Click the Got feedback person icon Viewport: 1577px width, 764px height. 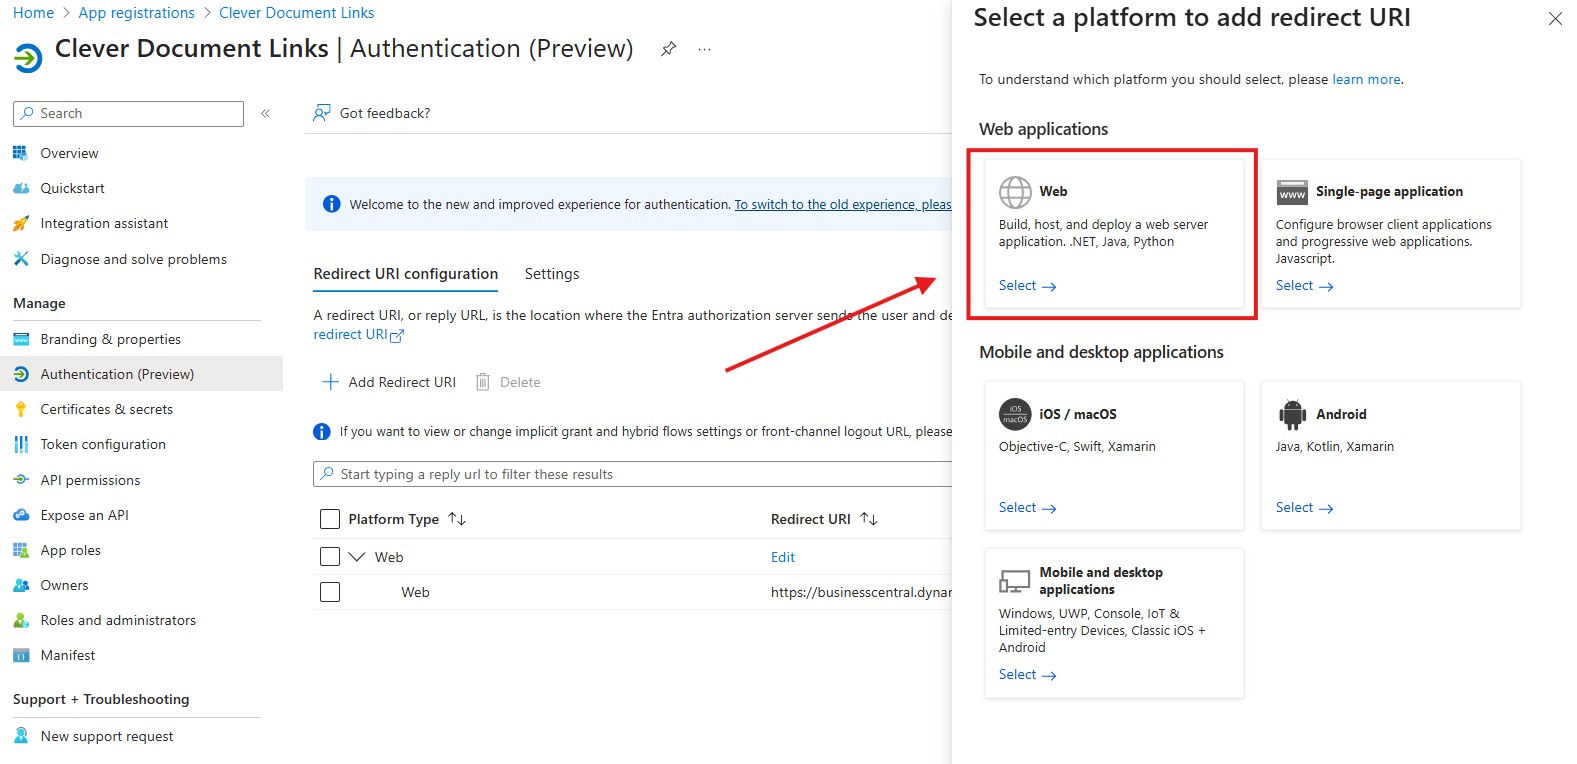(321, 113)
